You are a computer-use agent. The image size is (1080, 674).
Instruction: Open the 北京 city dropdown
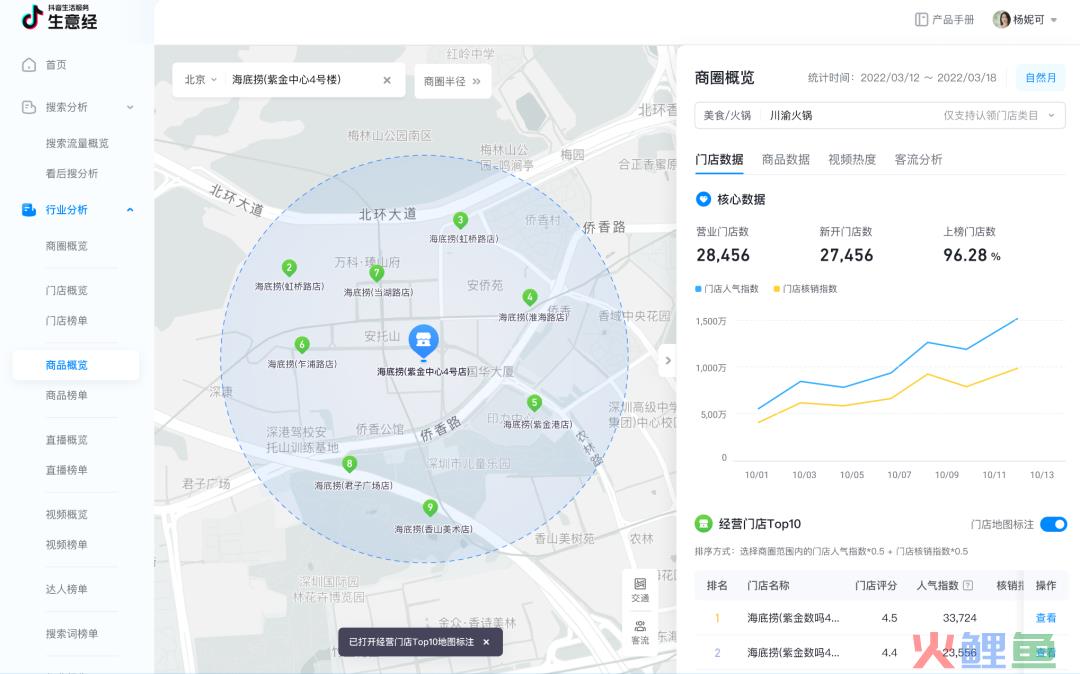point(200,80)
